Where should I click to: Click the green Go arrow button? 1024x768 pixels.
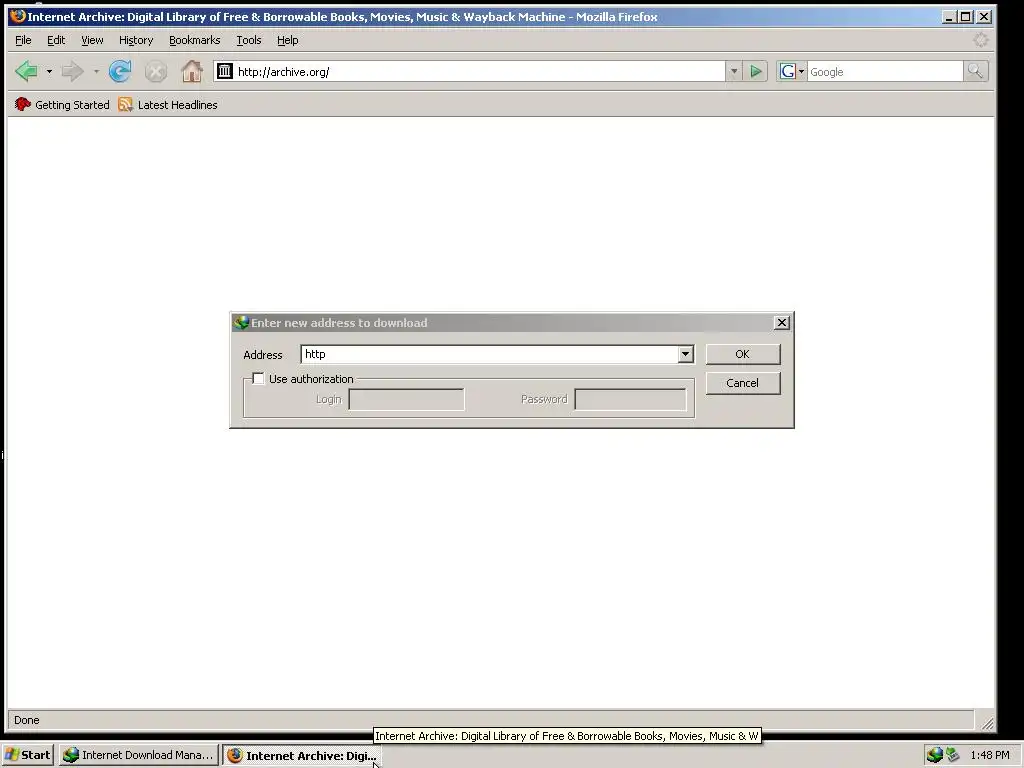coord(756,71)
